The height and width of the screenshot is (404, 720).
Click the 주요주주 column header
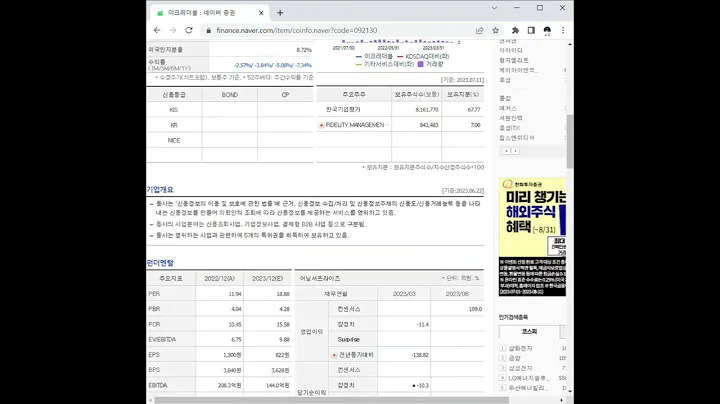pyautogui.click(x=354, y=95)
